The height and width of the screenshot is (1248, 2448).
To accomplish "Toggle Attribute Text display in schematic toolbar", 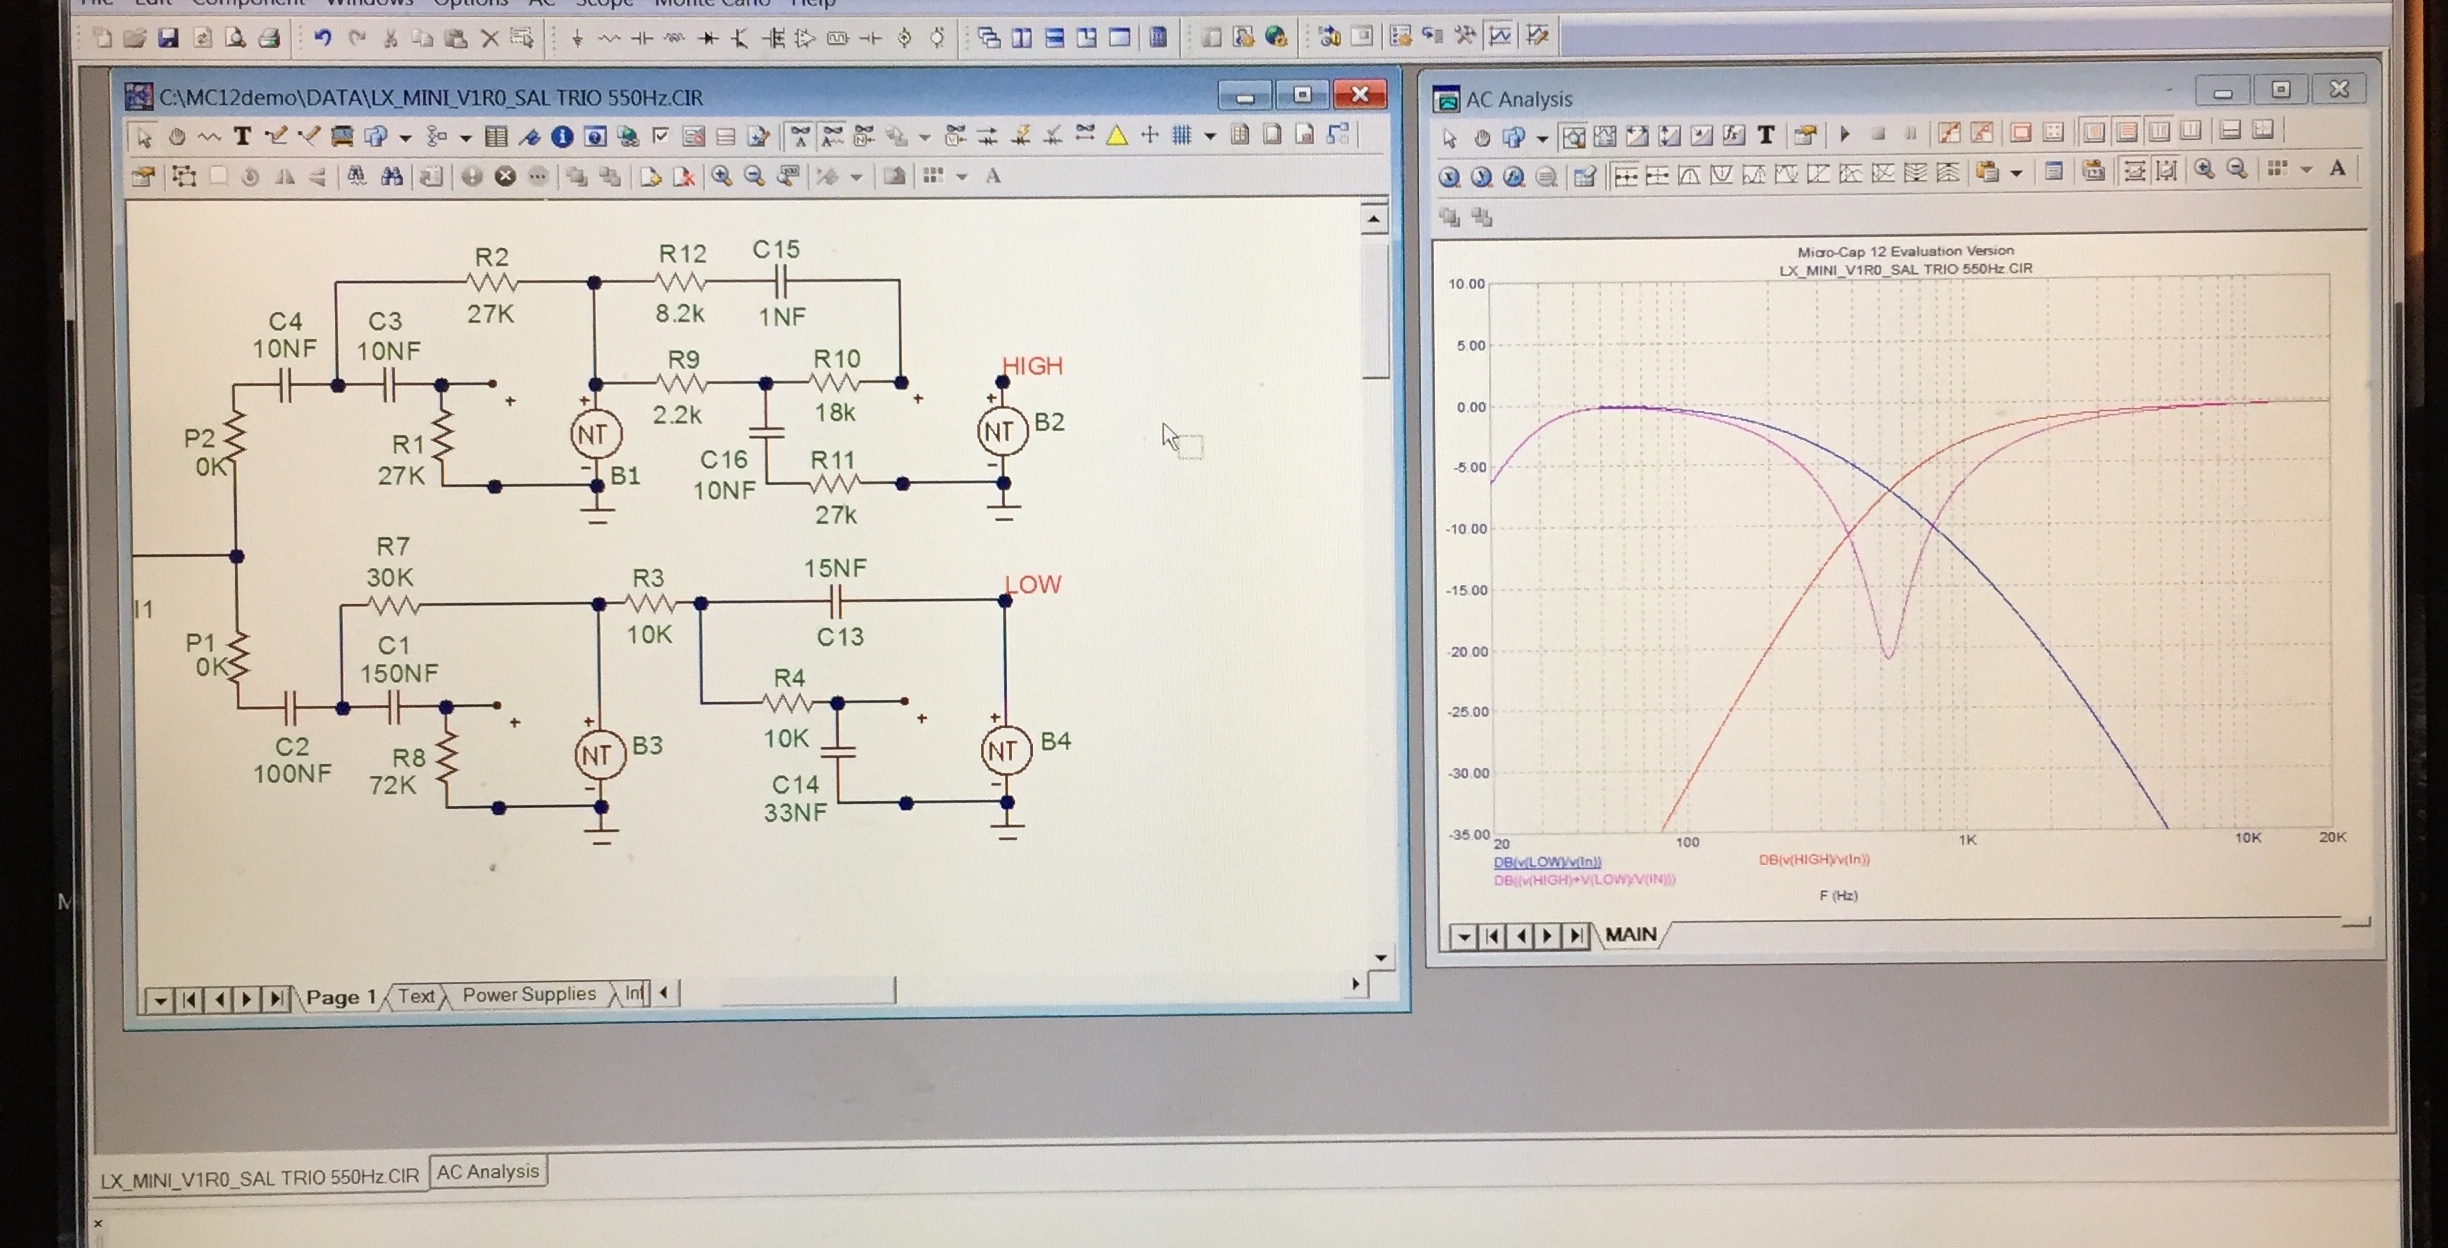I will coord(832,136).
